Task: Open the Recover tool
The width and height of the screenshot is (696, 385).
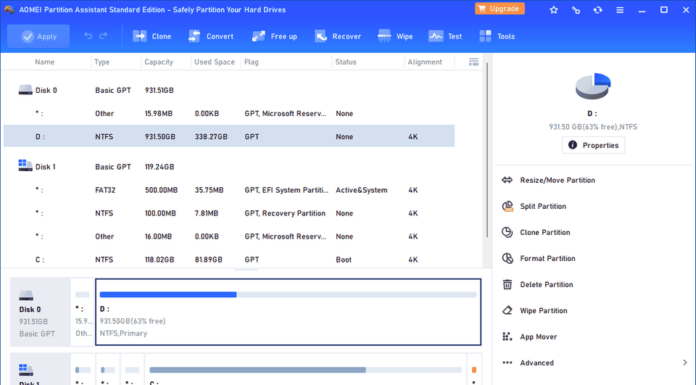Action: coord(338,36)
